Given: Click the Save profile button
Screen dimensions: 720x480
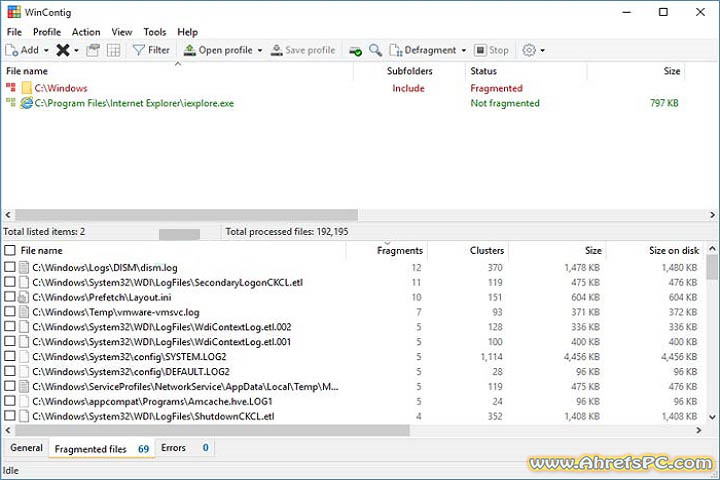Looking at the screenshot, I should coord(303,50).
